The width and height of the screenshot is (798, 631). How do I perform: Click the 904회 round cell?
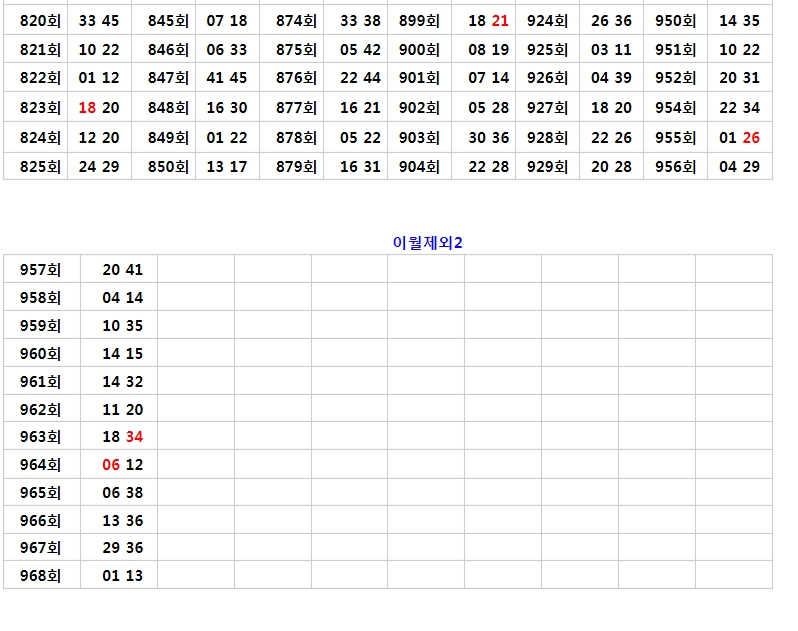pyautogui.click(x=419, y=167)
